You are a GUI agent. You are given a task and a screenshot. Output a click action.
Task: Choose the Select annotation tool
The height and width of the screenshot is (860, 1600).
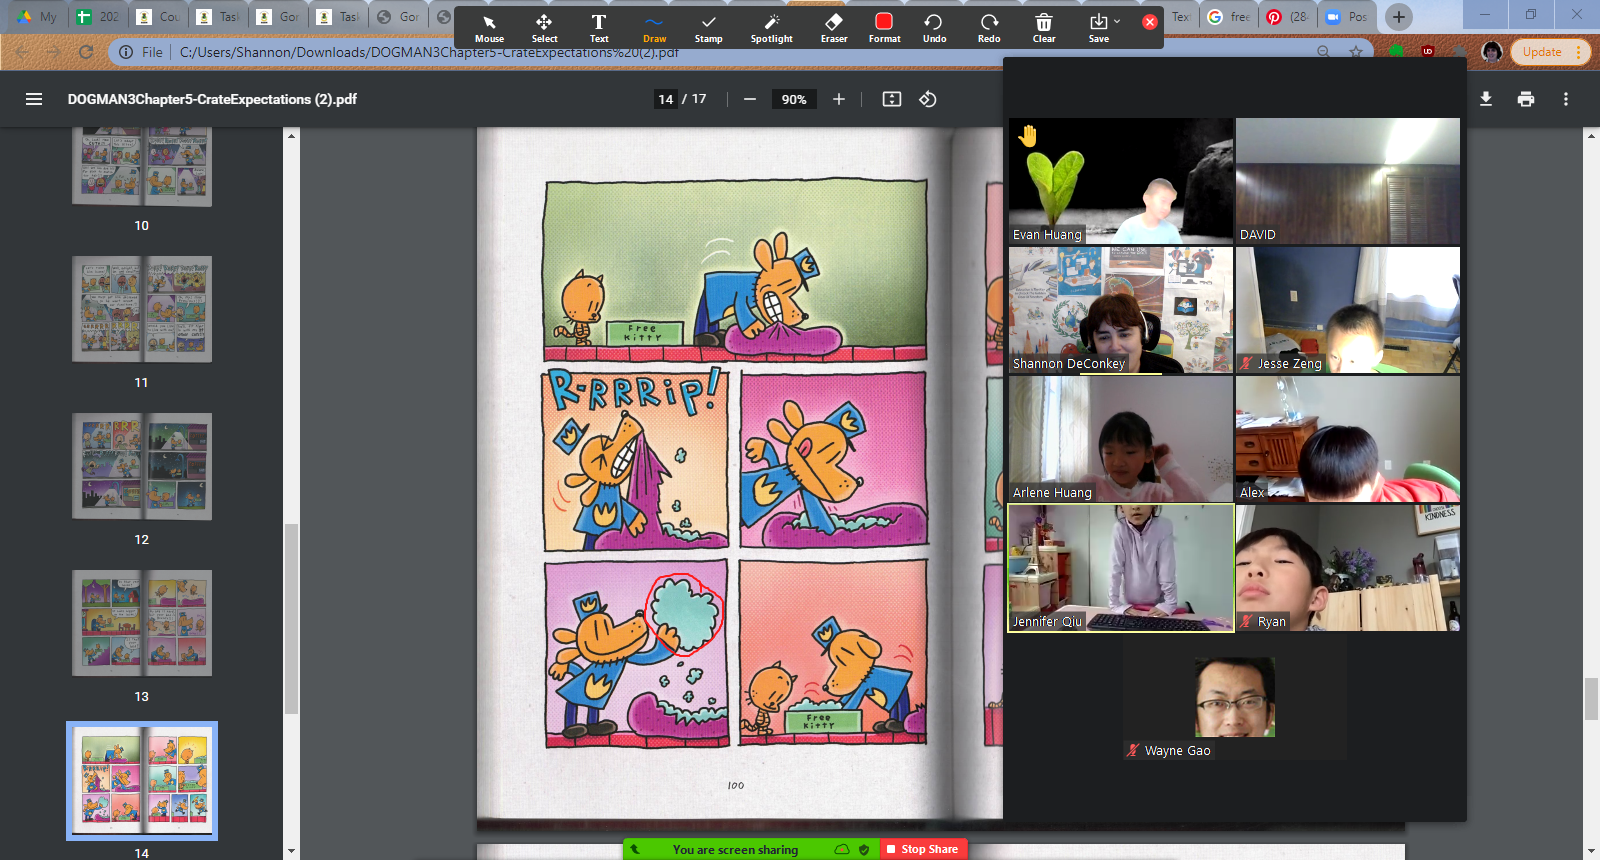[x=544, y=28]
